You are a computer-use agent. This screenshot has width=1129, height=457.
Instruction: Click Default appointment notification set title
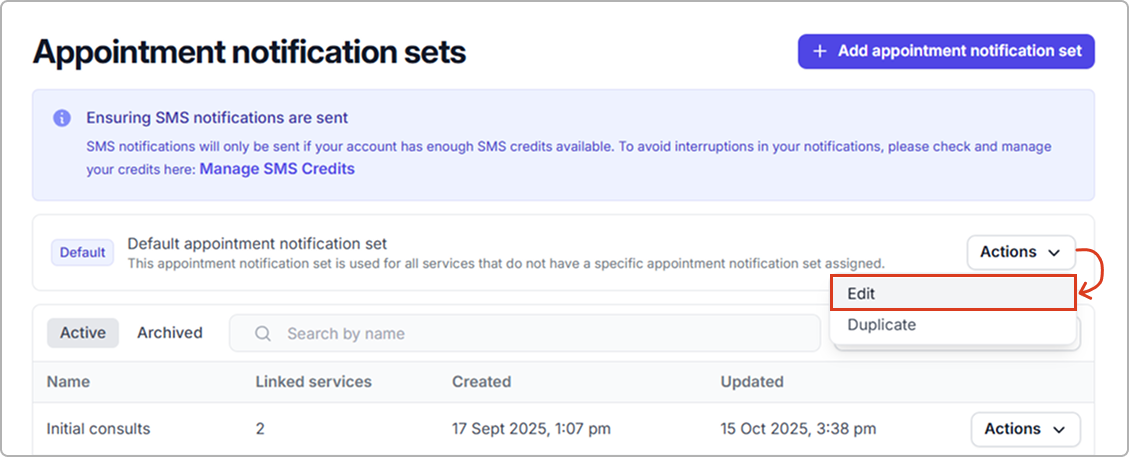coord(257,244)
